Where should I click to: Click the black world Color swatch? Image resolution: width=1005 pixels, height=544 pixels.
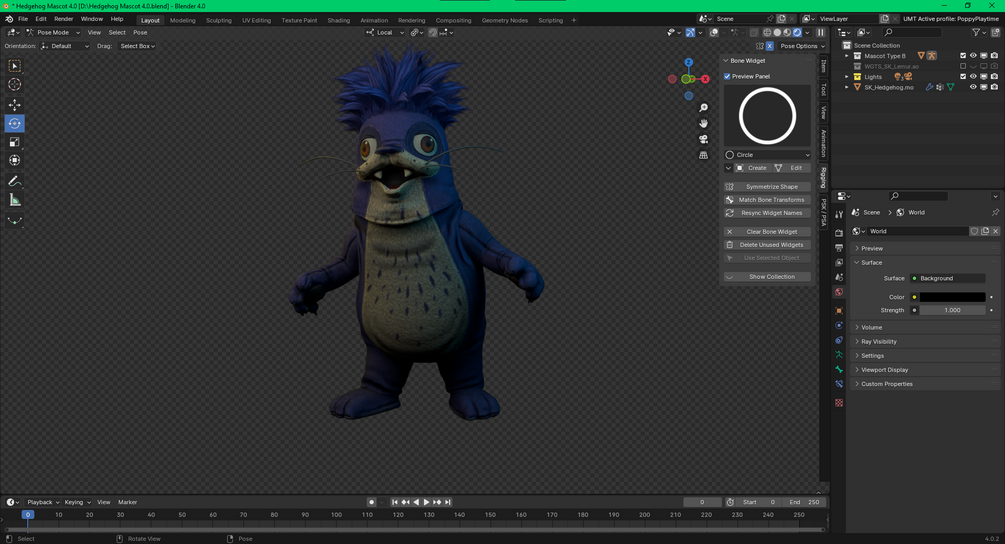pos(952,297)
